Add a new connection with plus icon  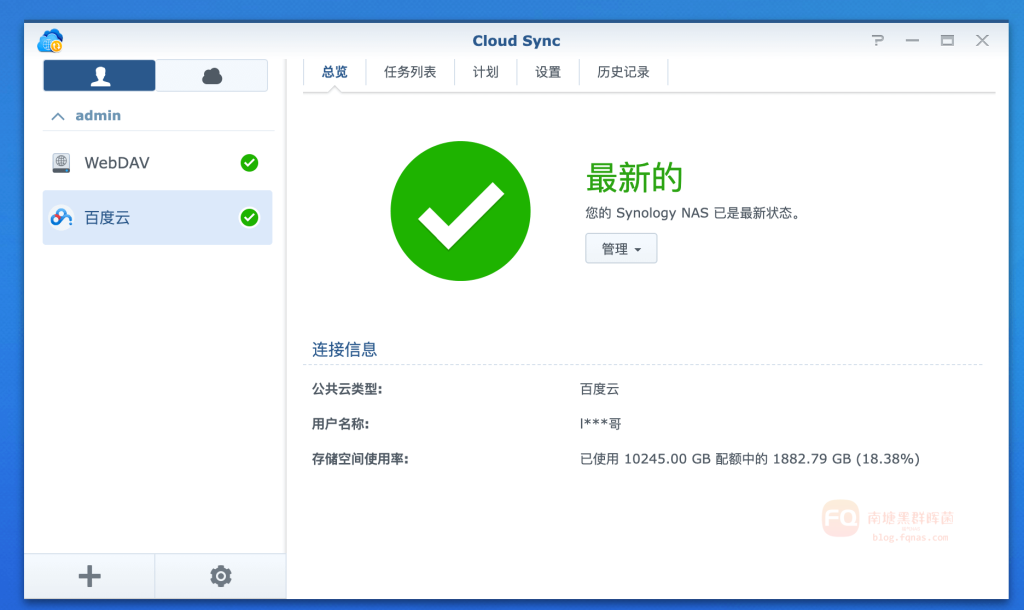(90, 575)
